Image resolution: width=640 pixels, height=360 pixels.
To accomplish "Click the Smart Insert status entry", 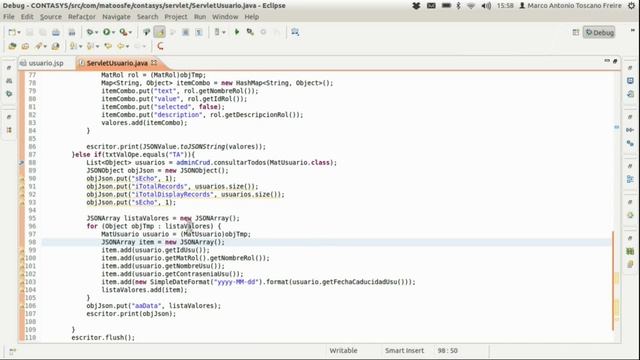I will (x=404, y=351).
